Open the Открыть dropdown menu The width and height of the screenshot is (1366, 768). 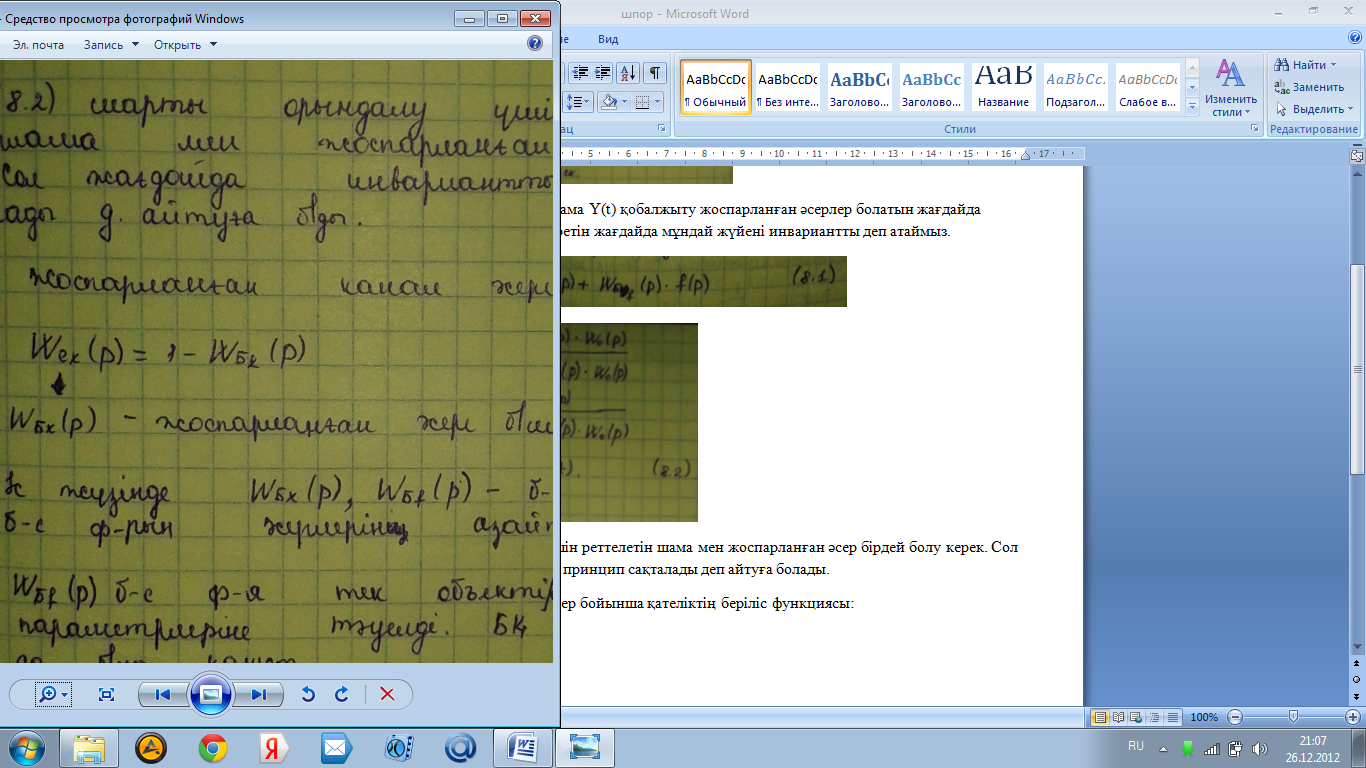click(185, 45)
